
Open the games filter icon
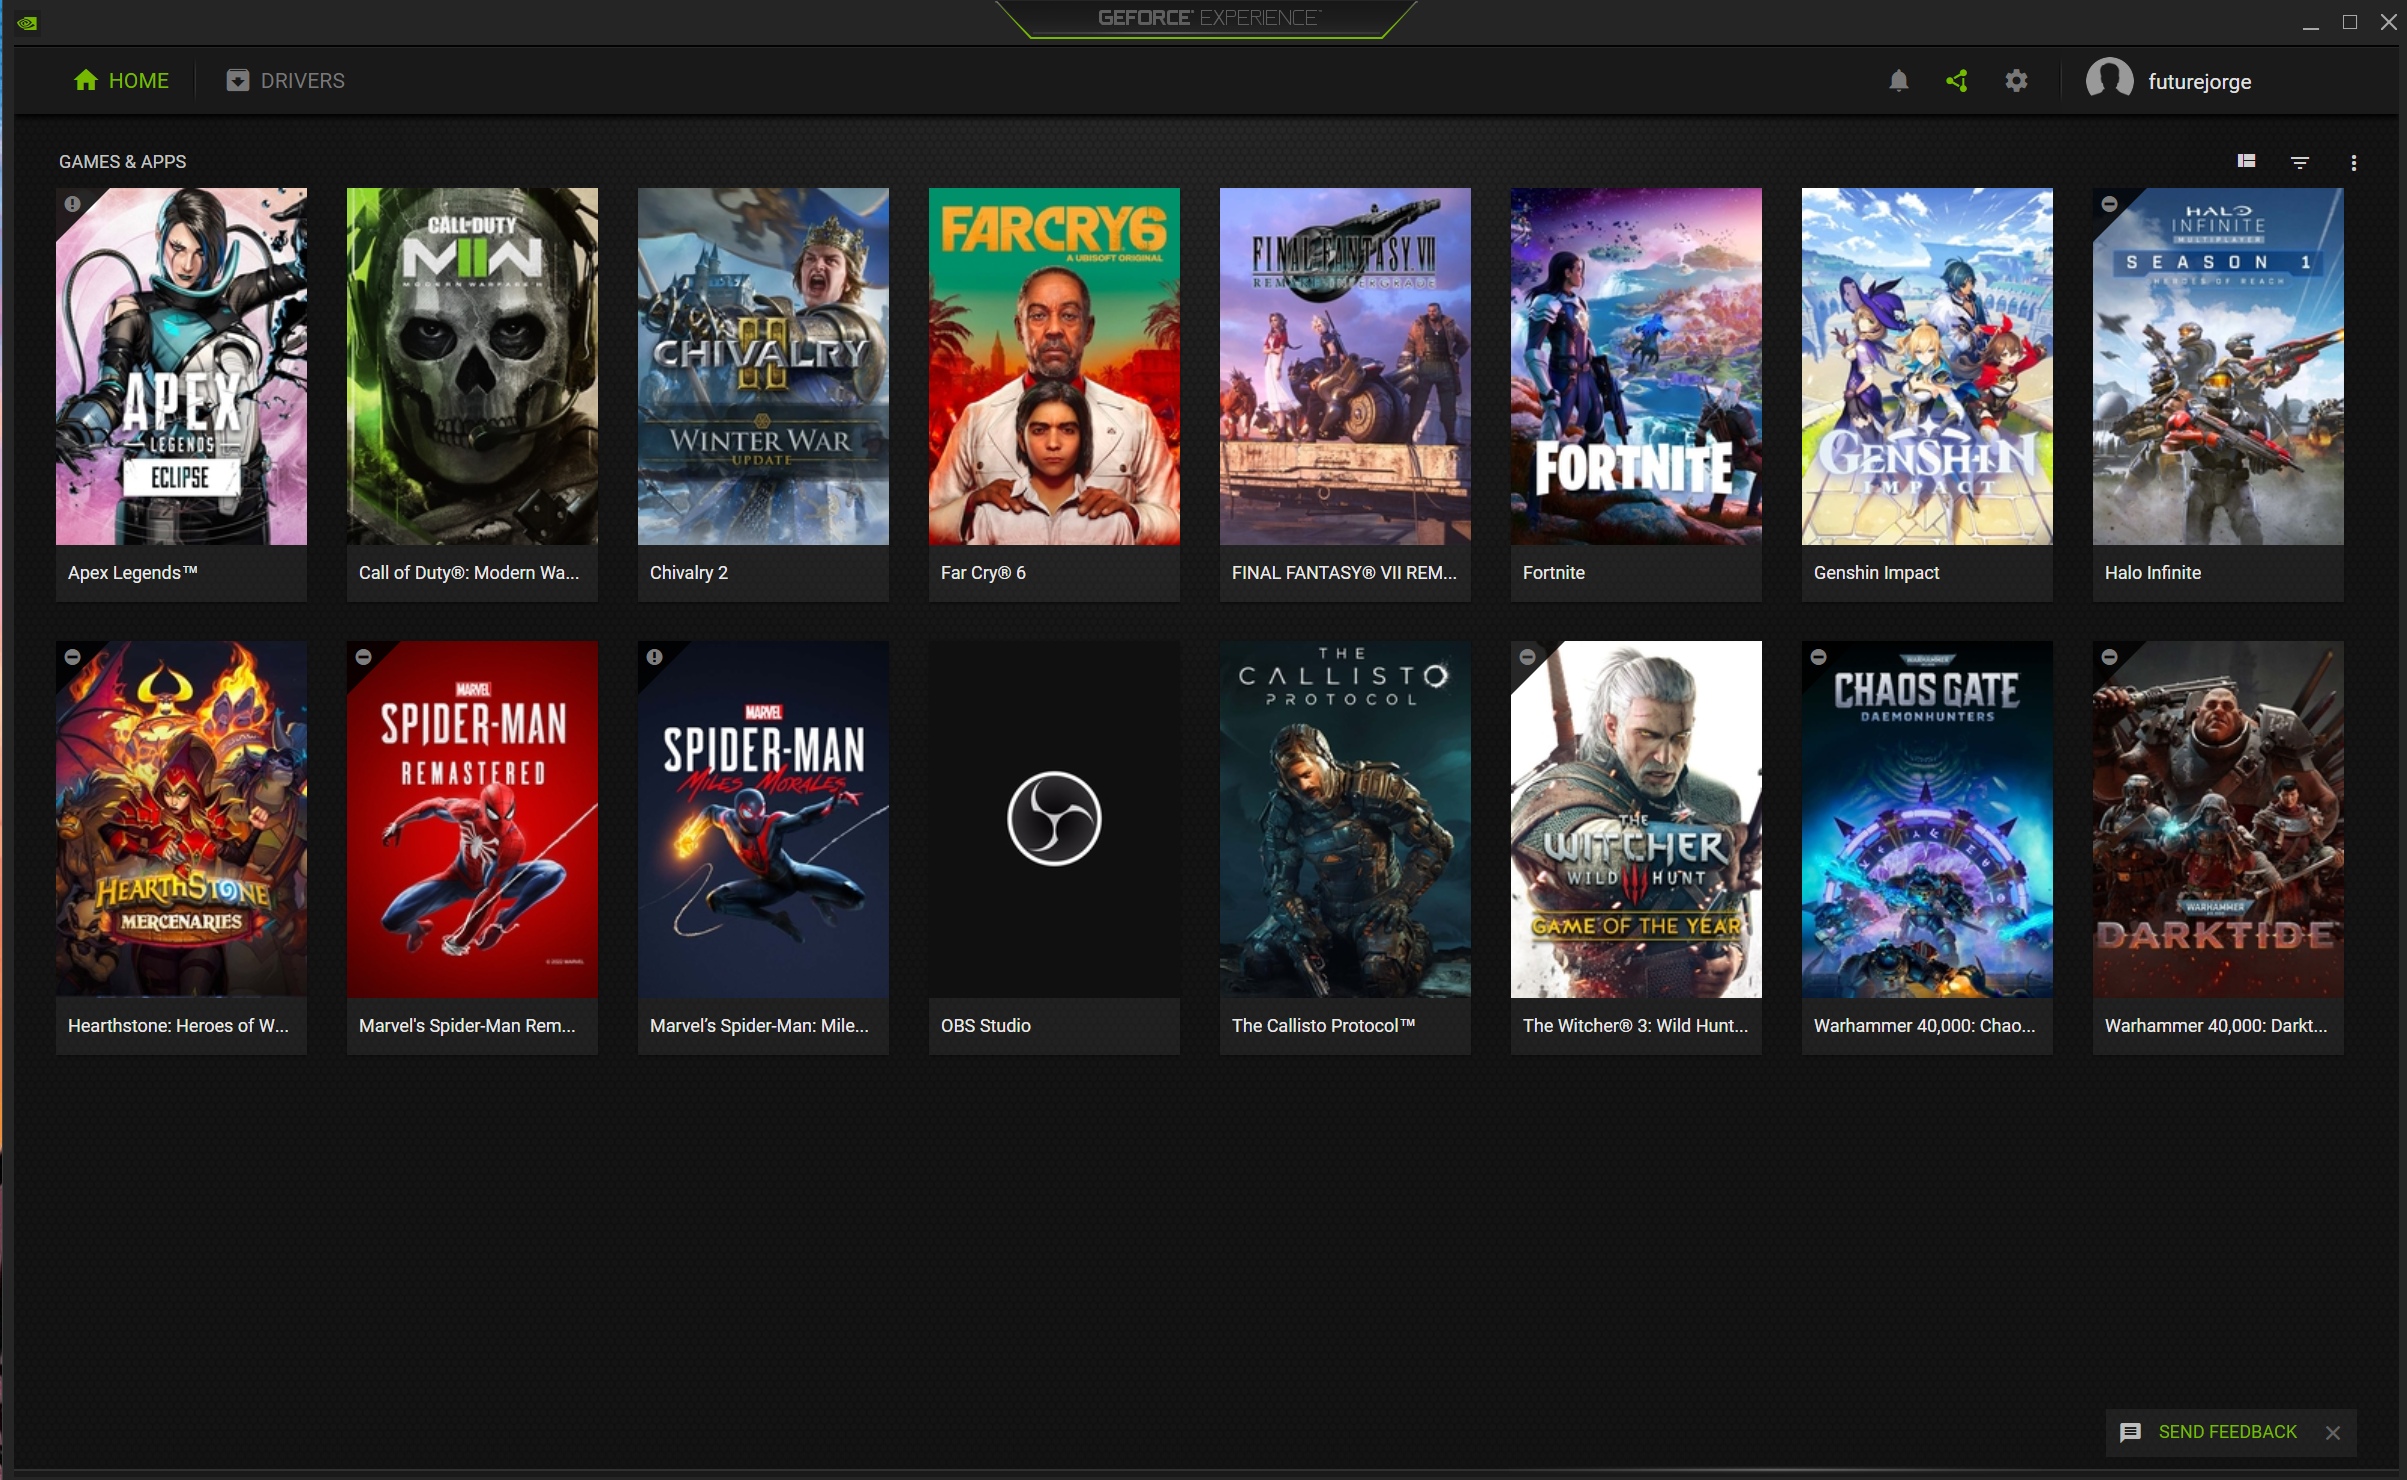[x=2300, y=162]
